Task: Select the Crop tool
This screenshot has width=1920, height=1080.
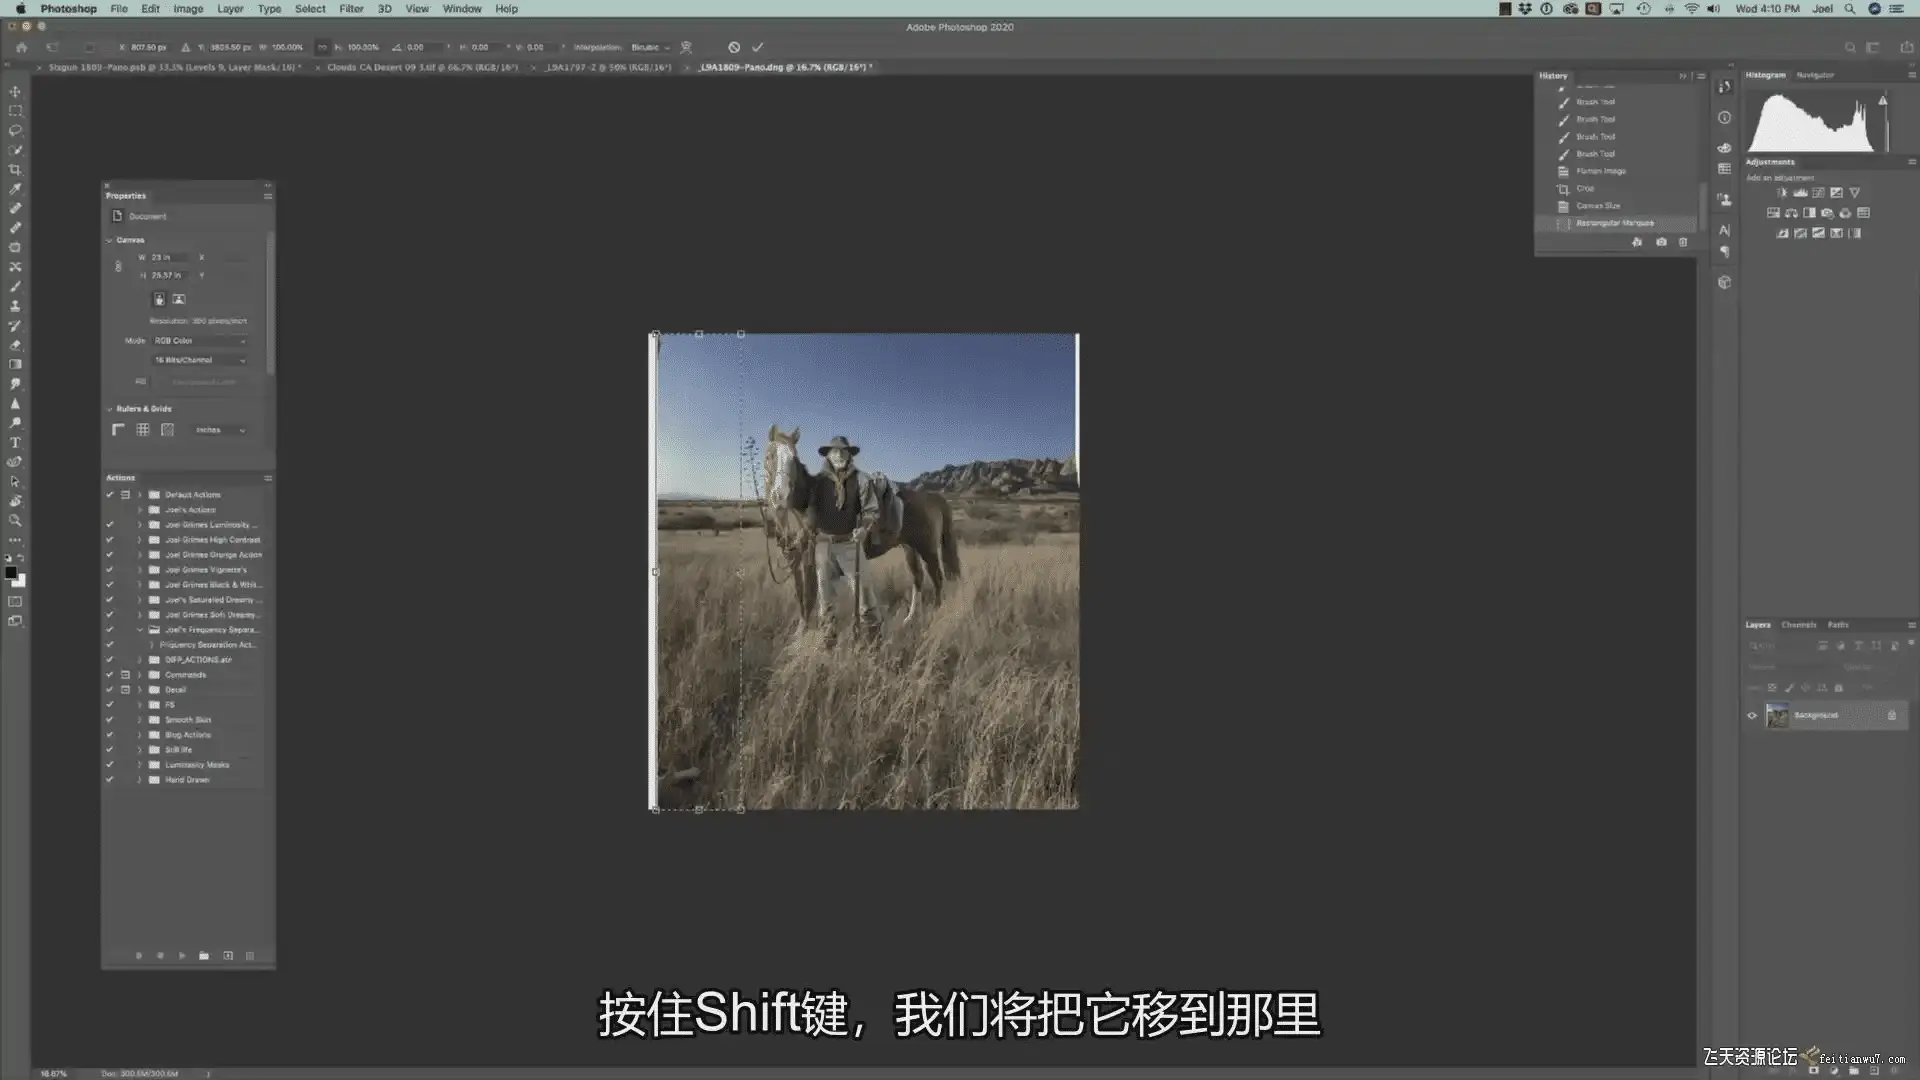Action: pos(15,170)
